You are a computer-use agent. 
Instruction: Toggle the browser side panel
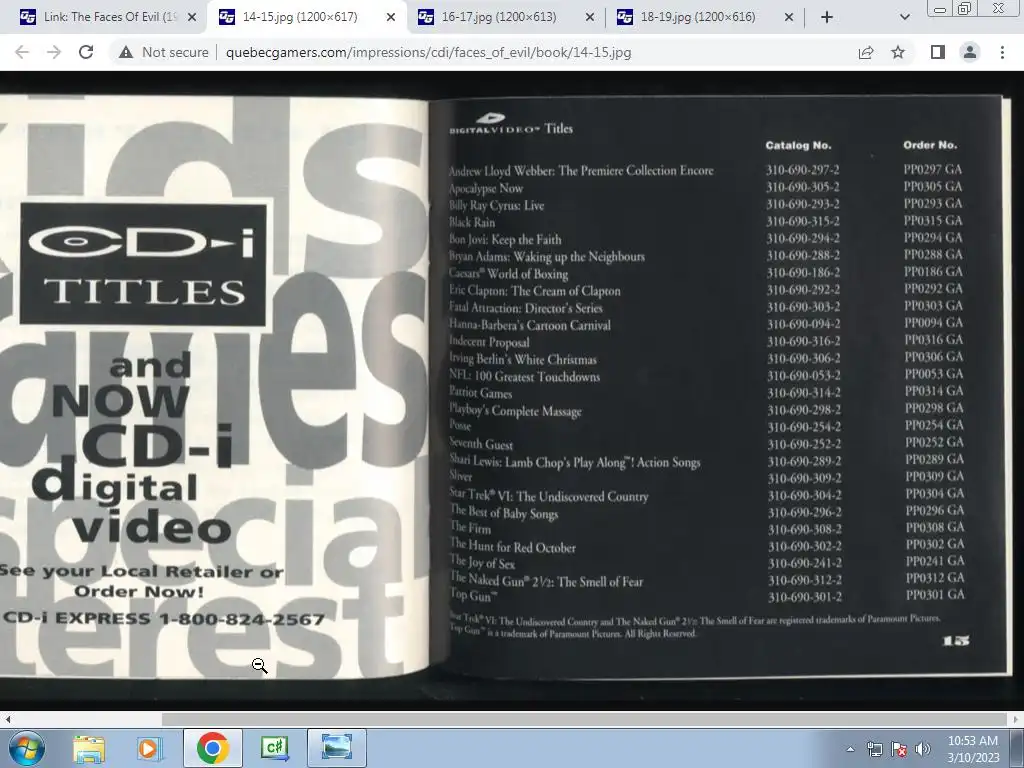tap(938, 52)
